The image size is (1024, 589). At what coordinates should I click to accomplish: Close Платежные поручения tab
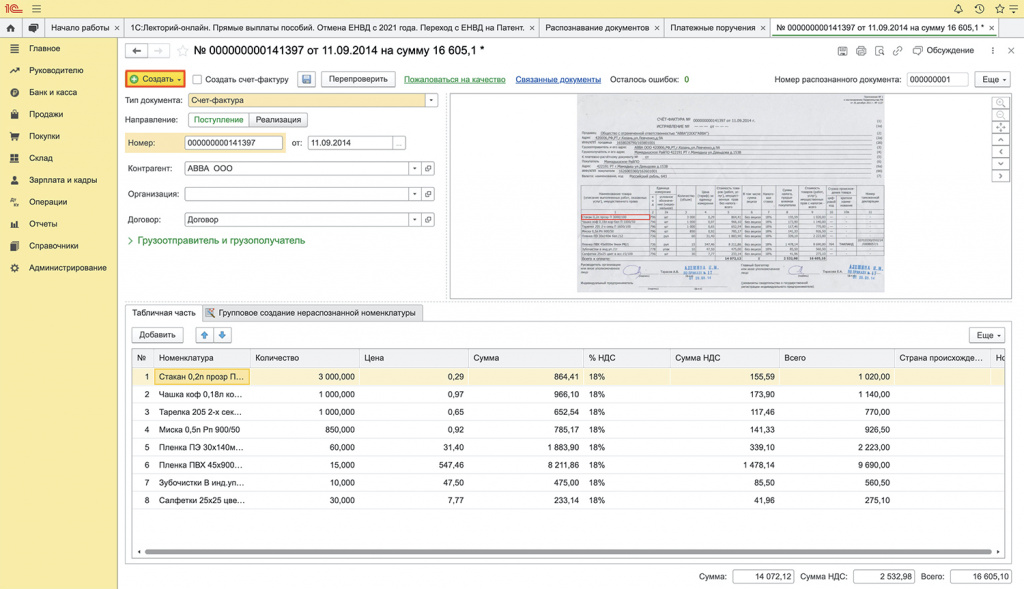(x=763, y=28)
